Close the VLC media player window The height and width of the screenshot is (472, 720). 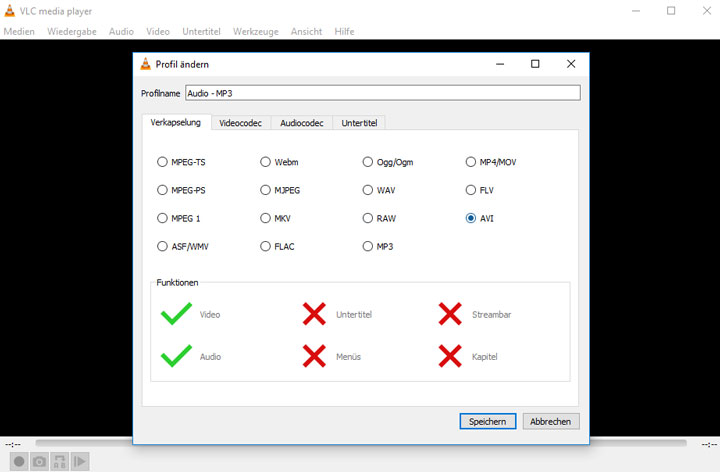(x=707, y=11)
